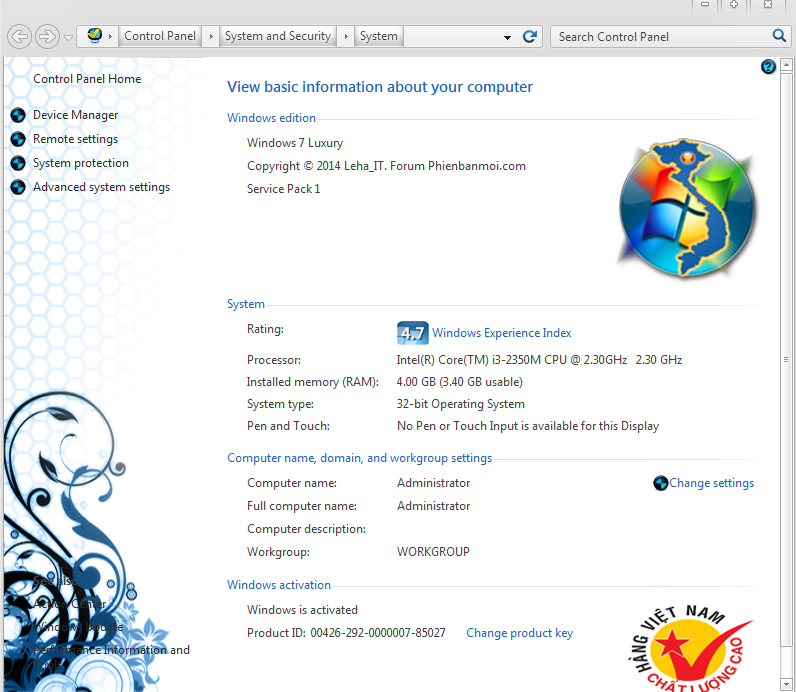
Task: Open Remote settings link
Action: 75,139
